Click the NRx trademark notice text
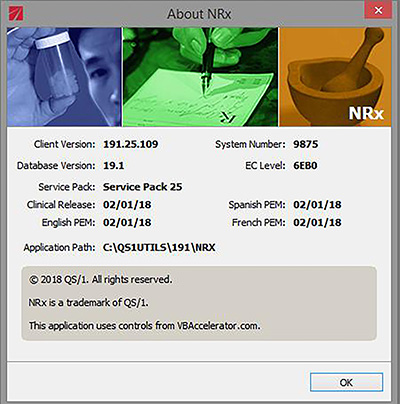 [89, 303]
